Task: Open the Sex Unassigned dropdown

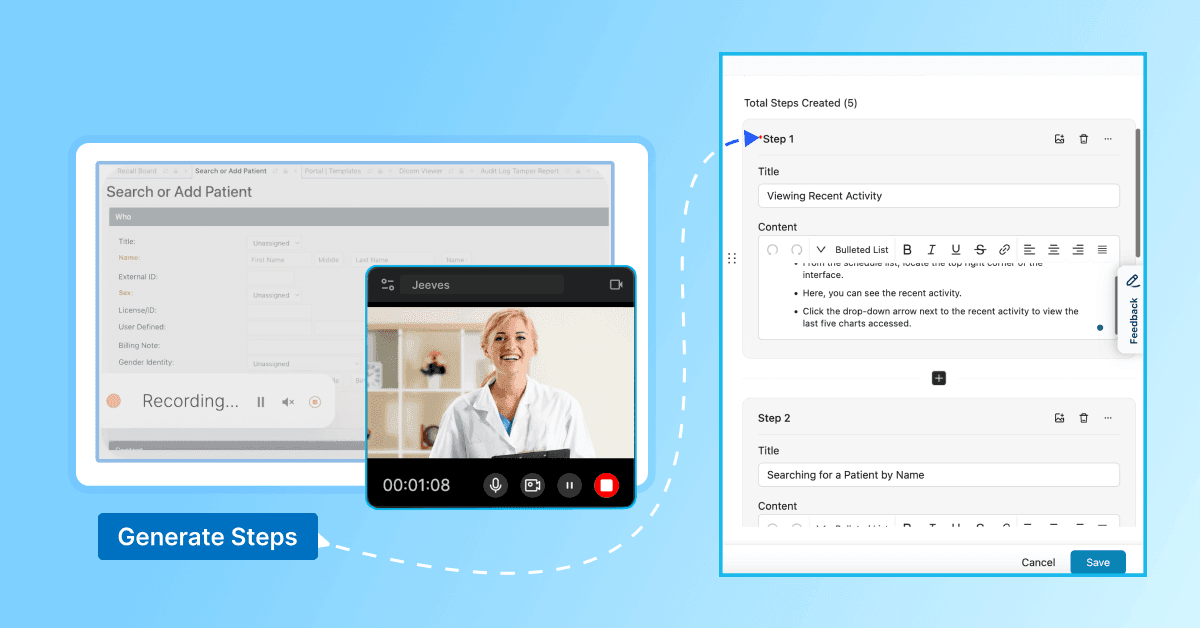Action: [275, 295]
